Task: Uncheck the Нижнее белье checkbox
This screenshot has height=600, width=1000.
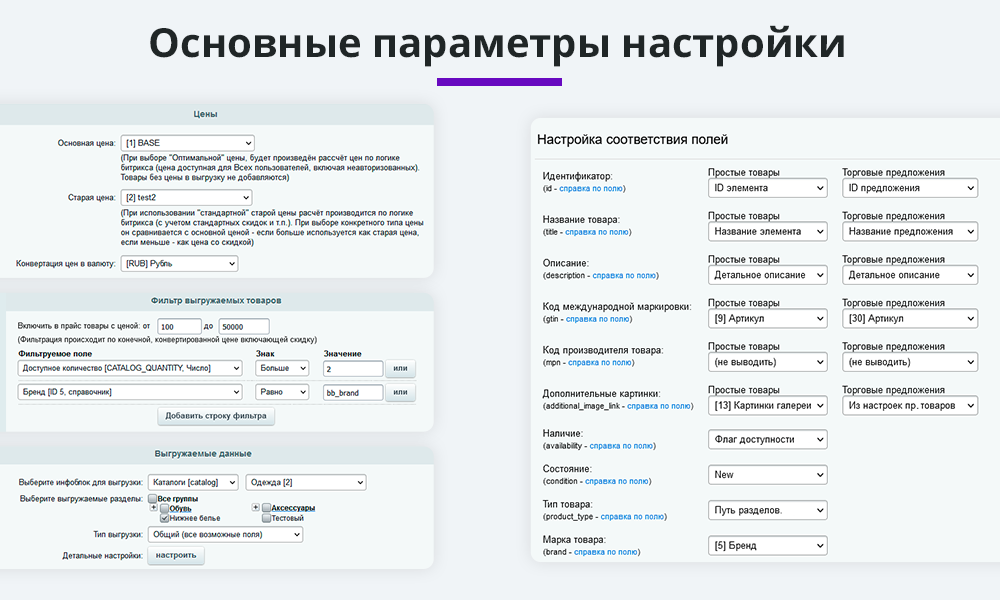Action: click(x=164, y=518)
